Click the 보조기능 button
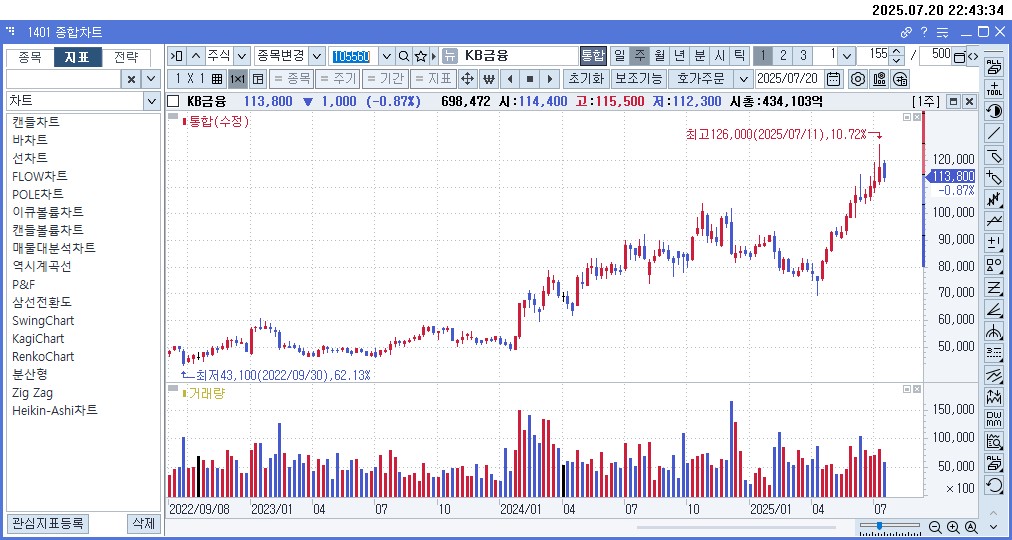This screenshot has width=1012, height=540. pos(638,79)
